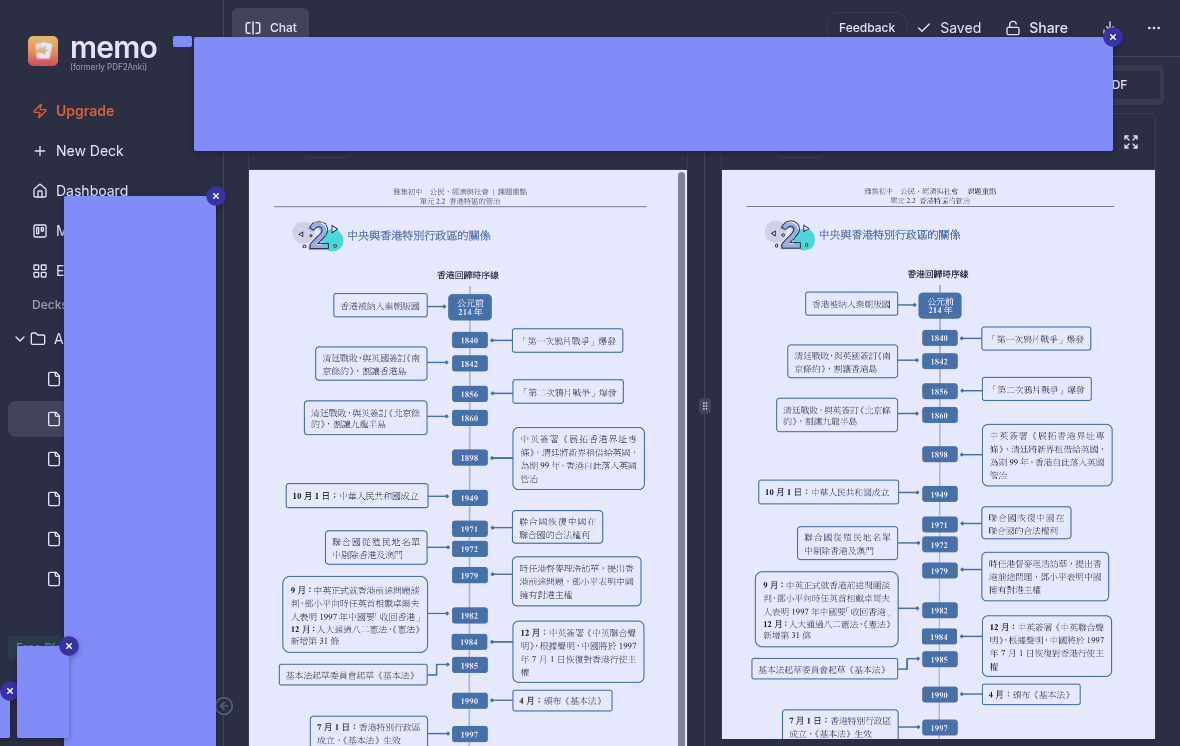Image resolution: width=1180 pixels, height=746 pixels.
Task: Click the kanban board icon below Dashboard
Action: point(40,231)
